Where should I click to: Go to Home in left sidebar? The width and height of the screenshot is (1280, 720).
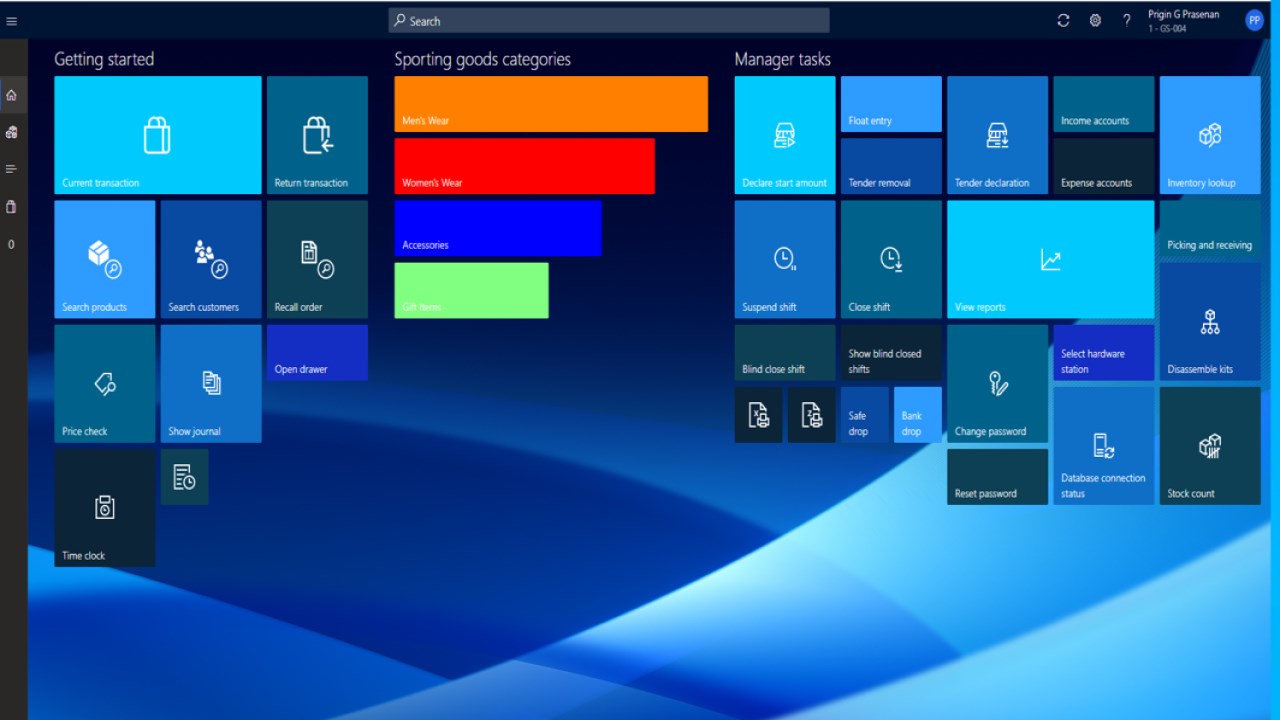12,96
